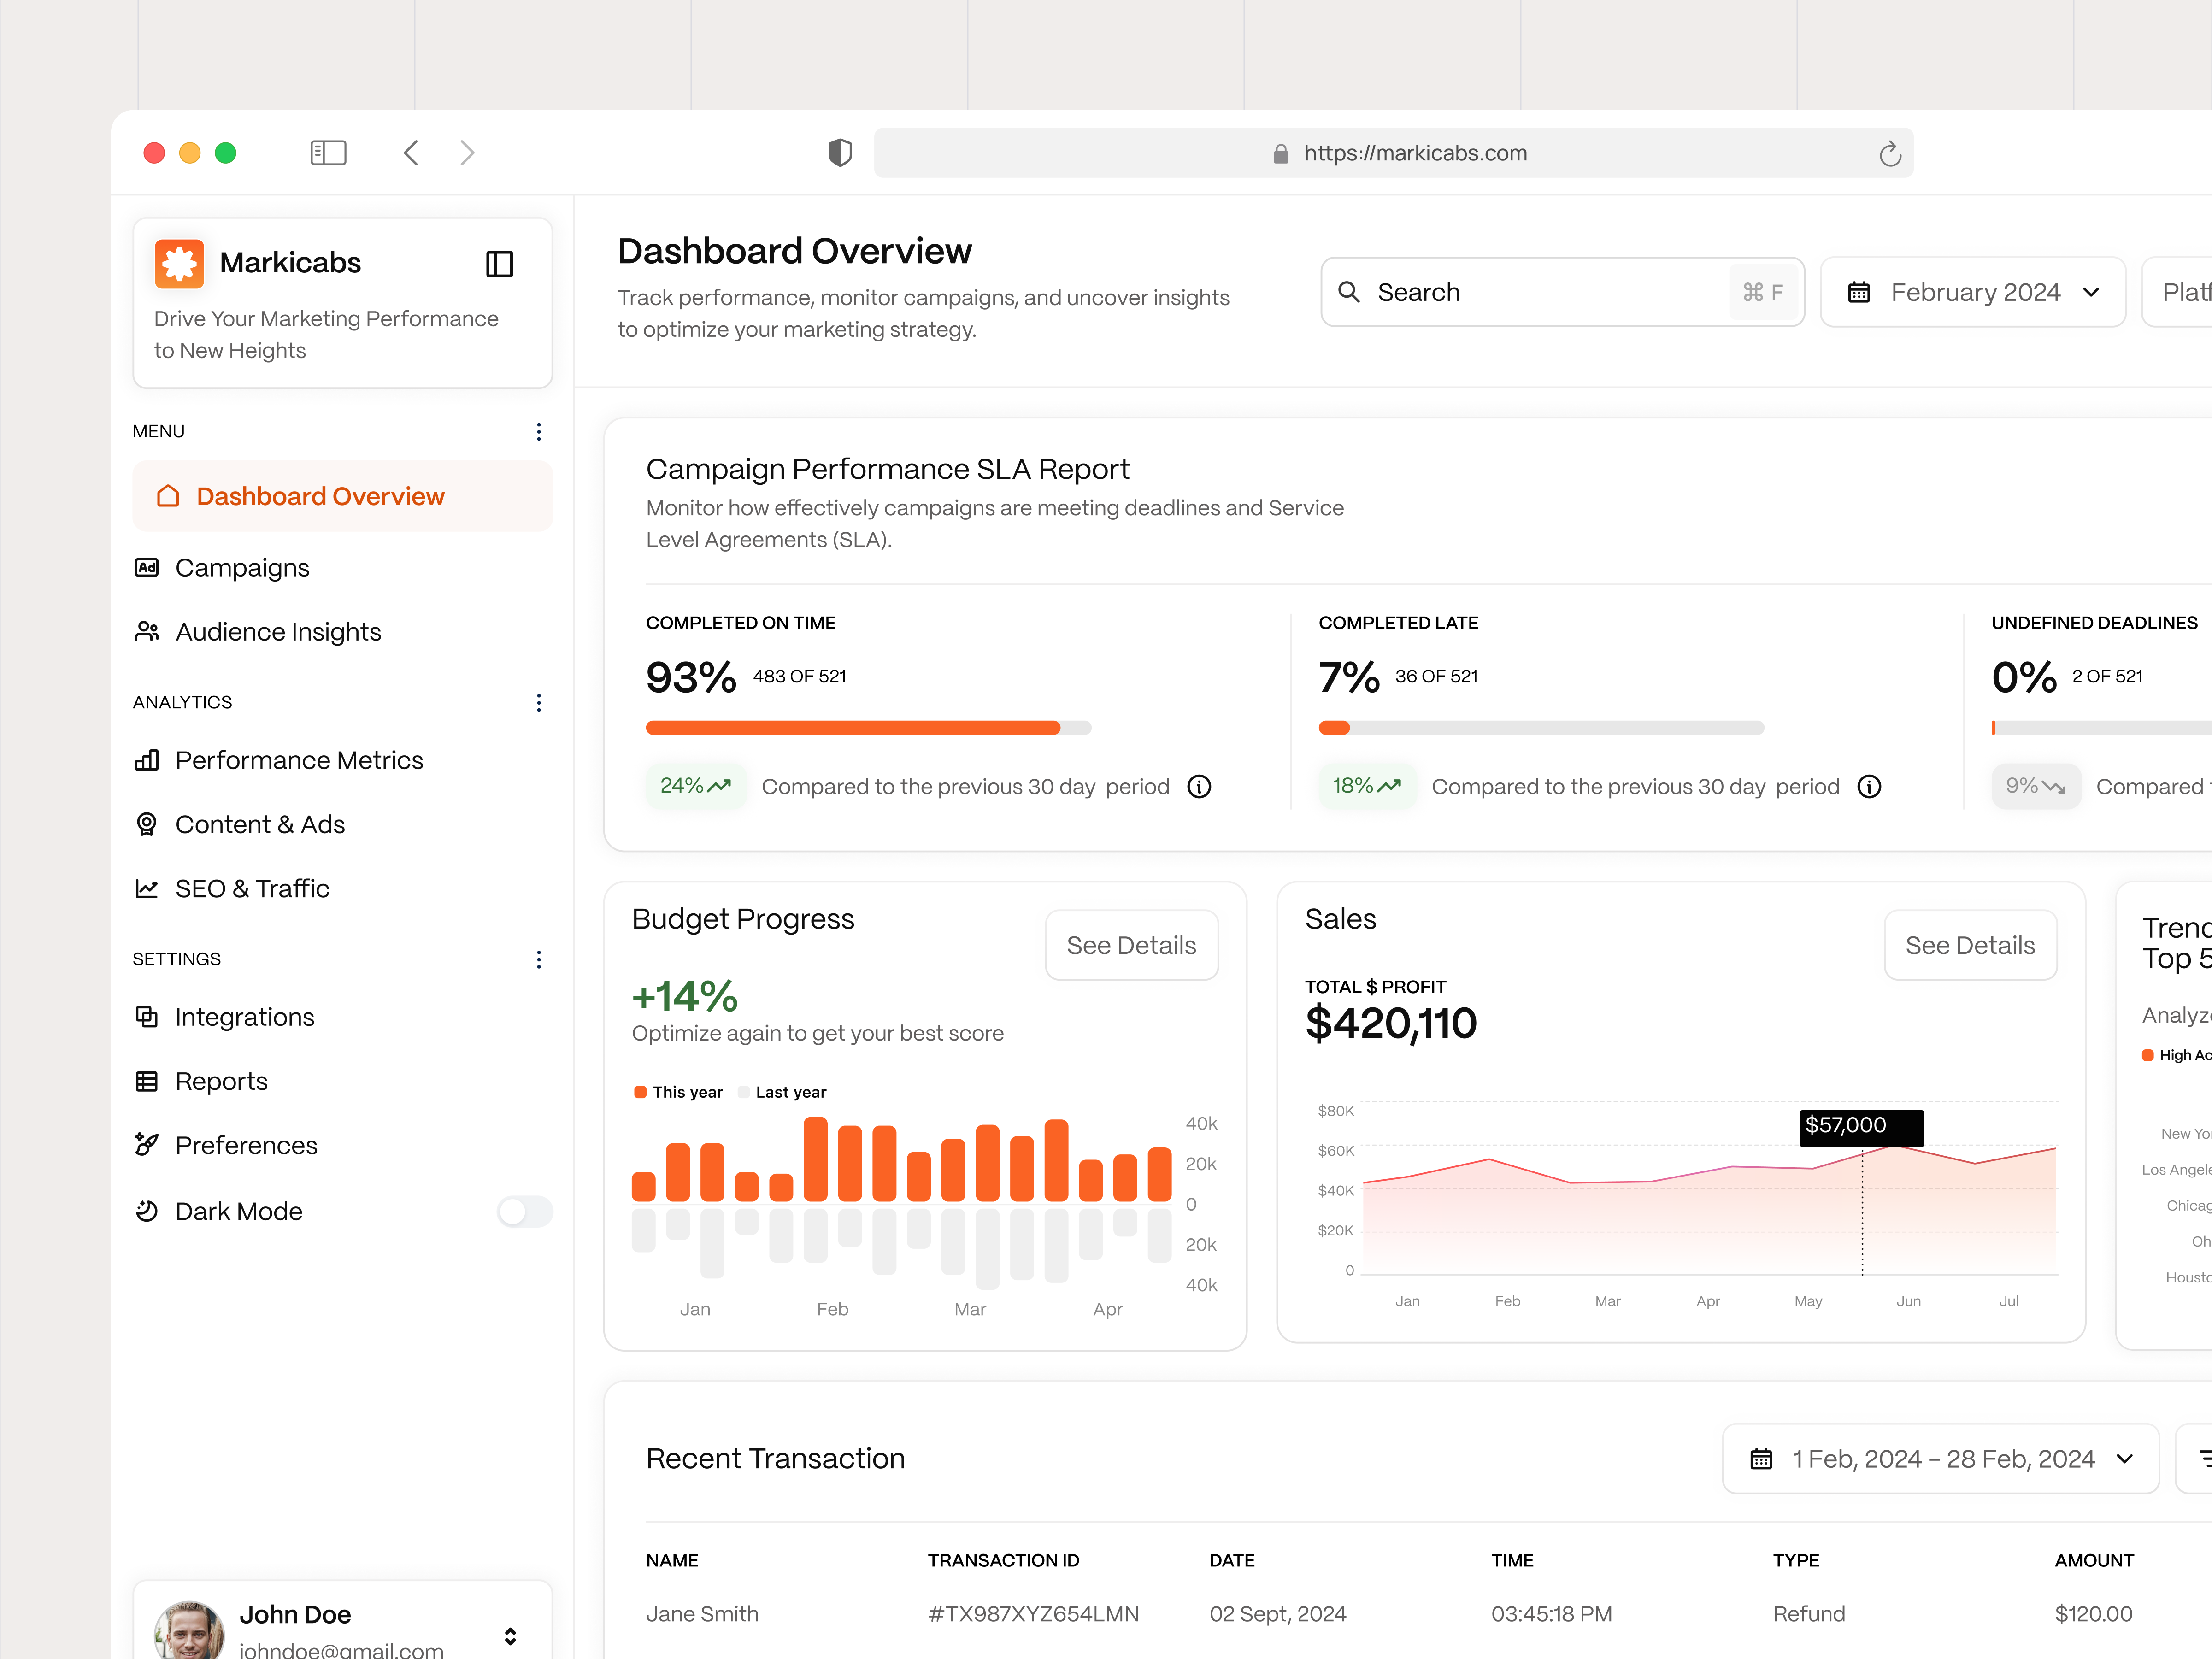Screen dimensions: 2212x1659
Task: Click the Performance Metrics bar chart icon
Action: (x=147, y=760)
